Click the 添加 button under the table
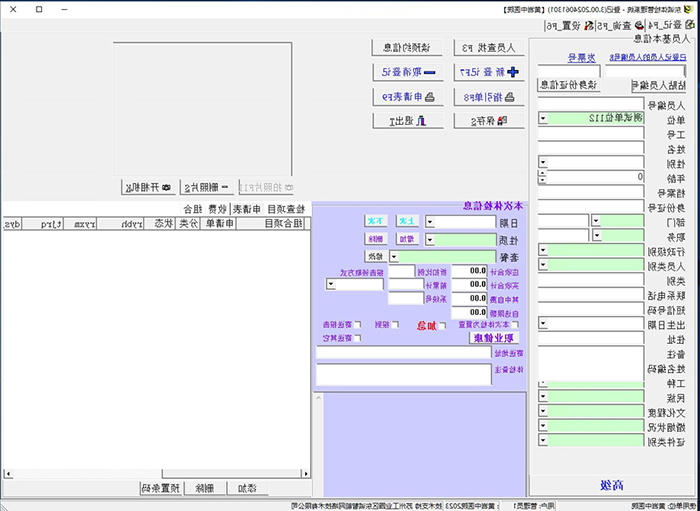This screenshot has height=511, width=700. point(247,489)
